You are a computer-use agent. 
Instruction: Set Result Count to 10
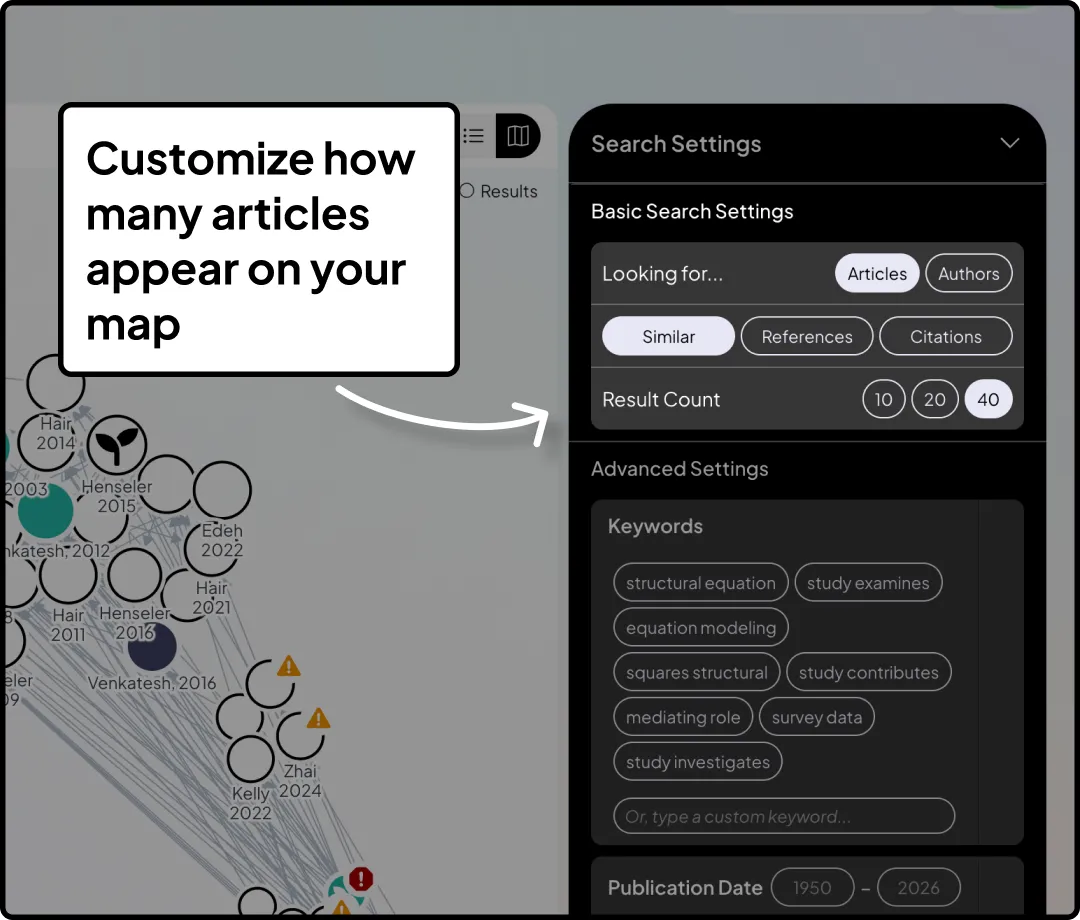point(883,399)
